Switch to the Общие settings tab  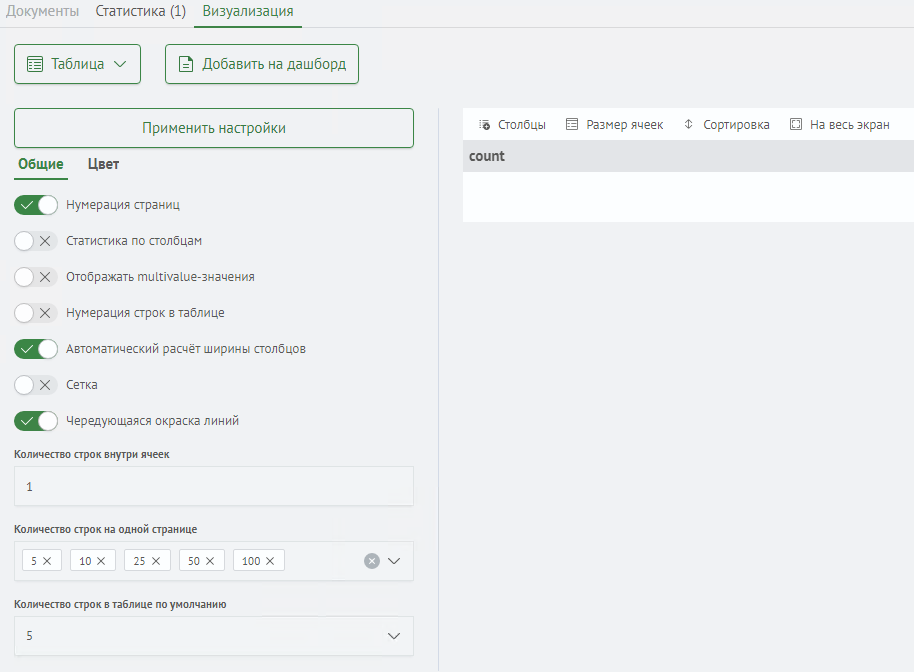point(41,164)
